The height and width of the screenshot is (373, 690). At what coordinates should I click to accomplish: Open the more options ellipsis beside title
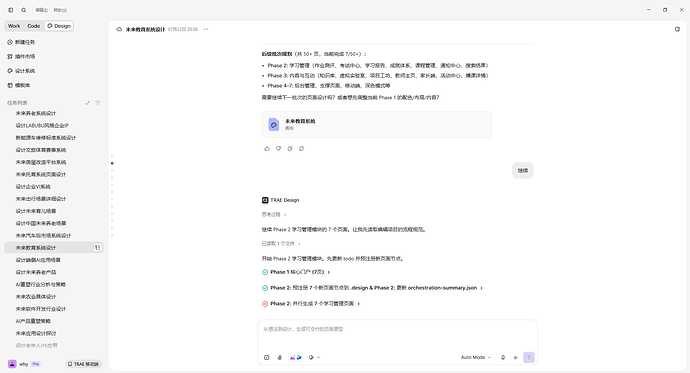[x=206, y=29]
